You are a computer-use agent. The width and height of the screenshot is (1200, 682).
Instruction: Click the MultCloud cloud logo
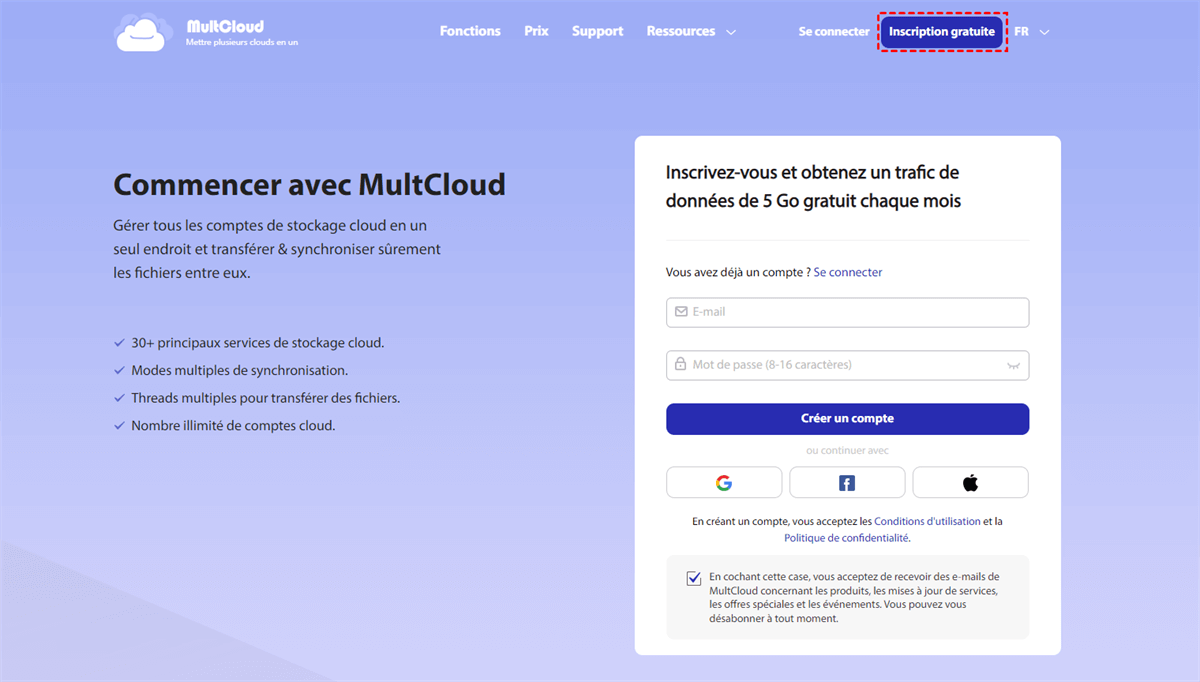[145, 32]
